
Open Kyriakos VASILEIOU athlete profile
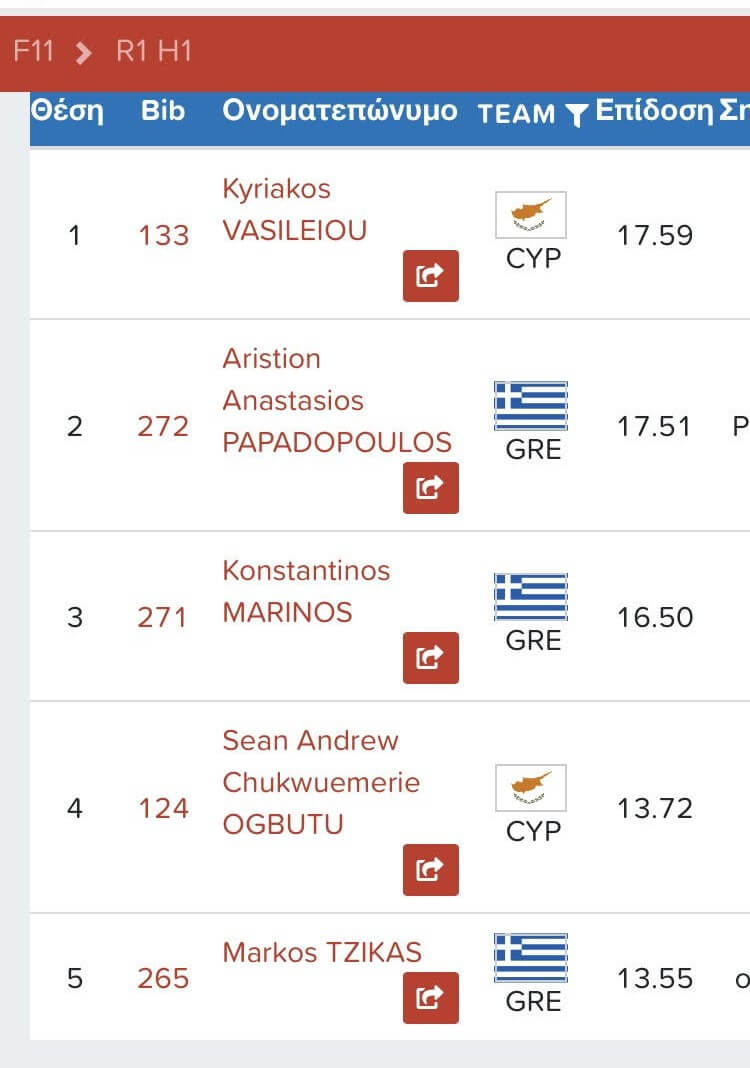point(294,210)
